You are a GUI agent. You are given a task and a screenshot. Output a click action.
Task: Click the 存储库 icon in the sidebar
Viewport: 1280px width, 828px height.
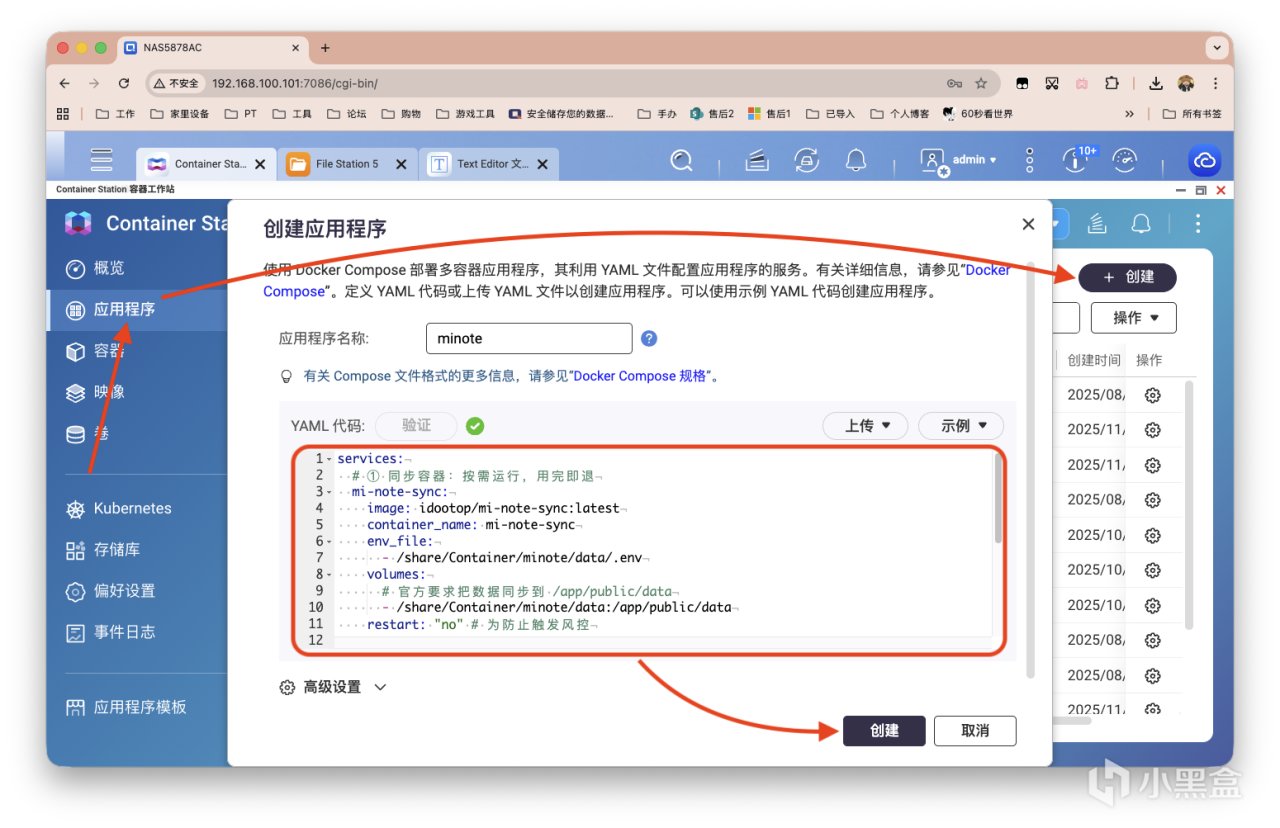click(x=75, y=550)
